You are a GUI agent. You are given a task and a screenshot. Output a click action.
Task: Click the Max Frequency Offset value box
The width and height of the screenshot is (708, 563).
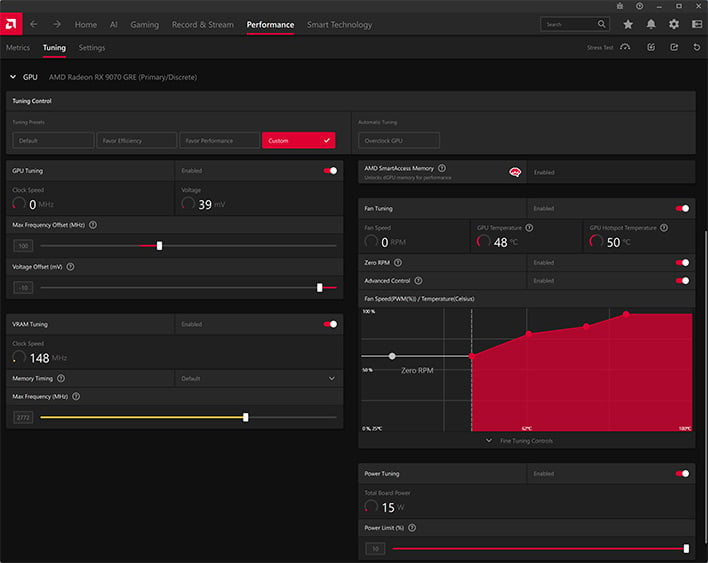click(23, 246)
